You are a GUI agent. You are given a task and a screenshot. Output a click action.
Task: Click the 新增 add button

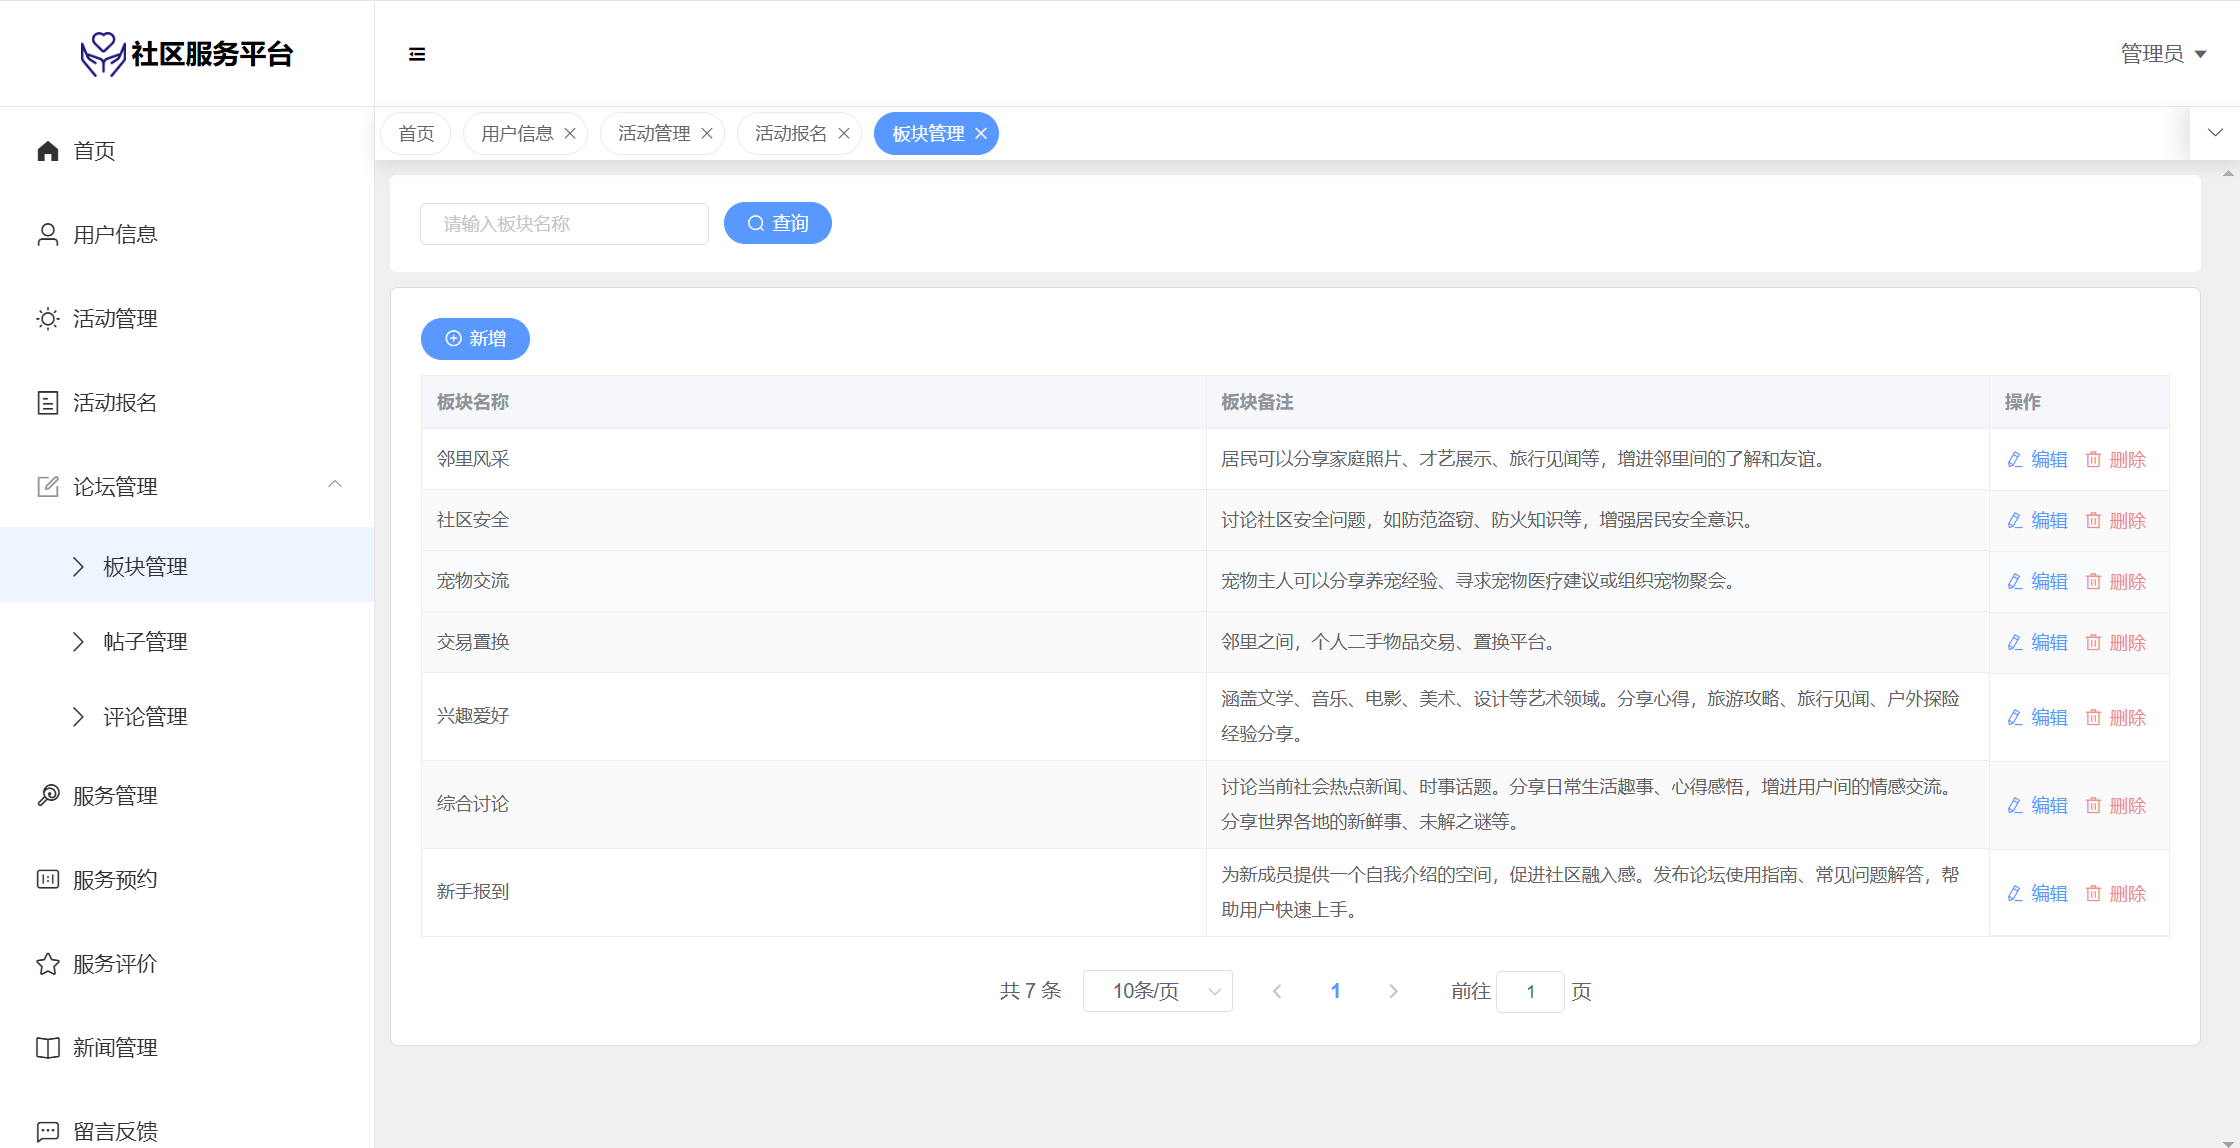pyautogui.click(x=475, y=339)
